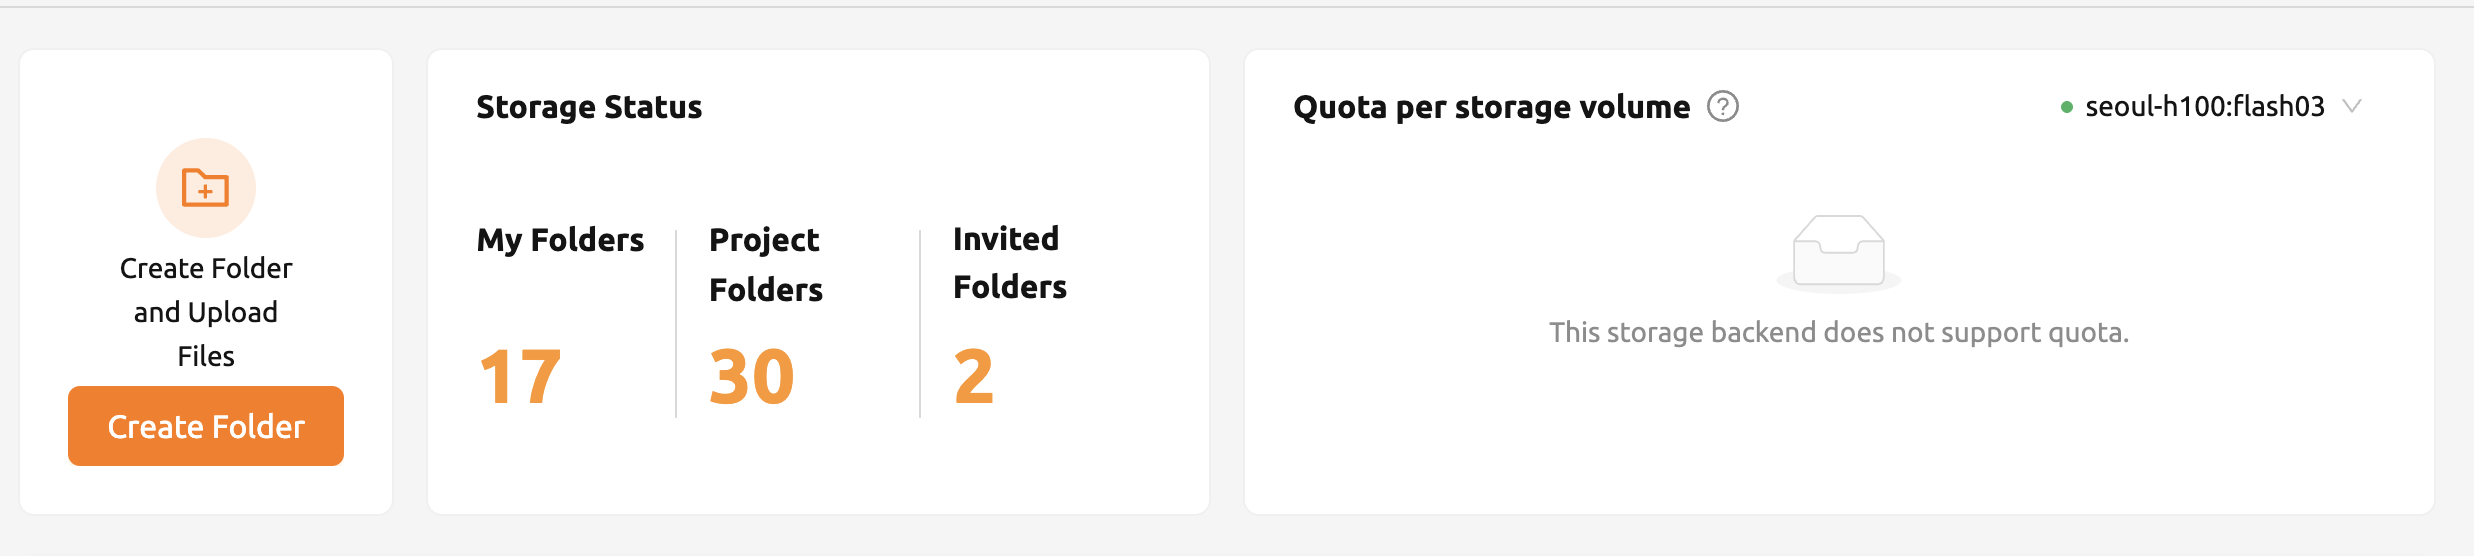Open the quota help question mark icon
Screen dimensions: 2474x556
1722,106
